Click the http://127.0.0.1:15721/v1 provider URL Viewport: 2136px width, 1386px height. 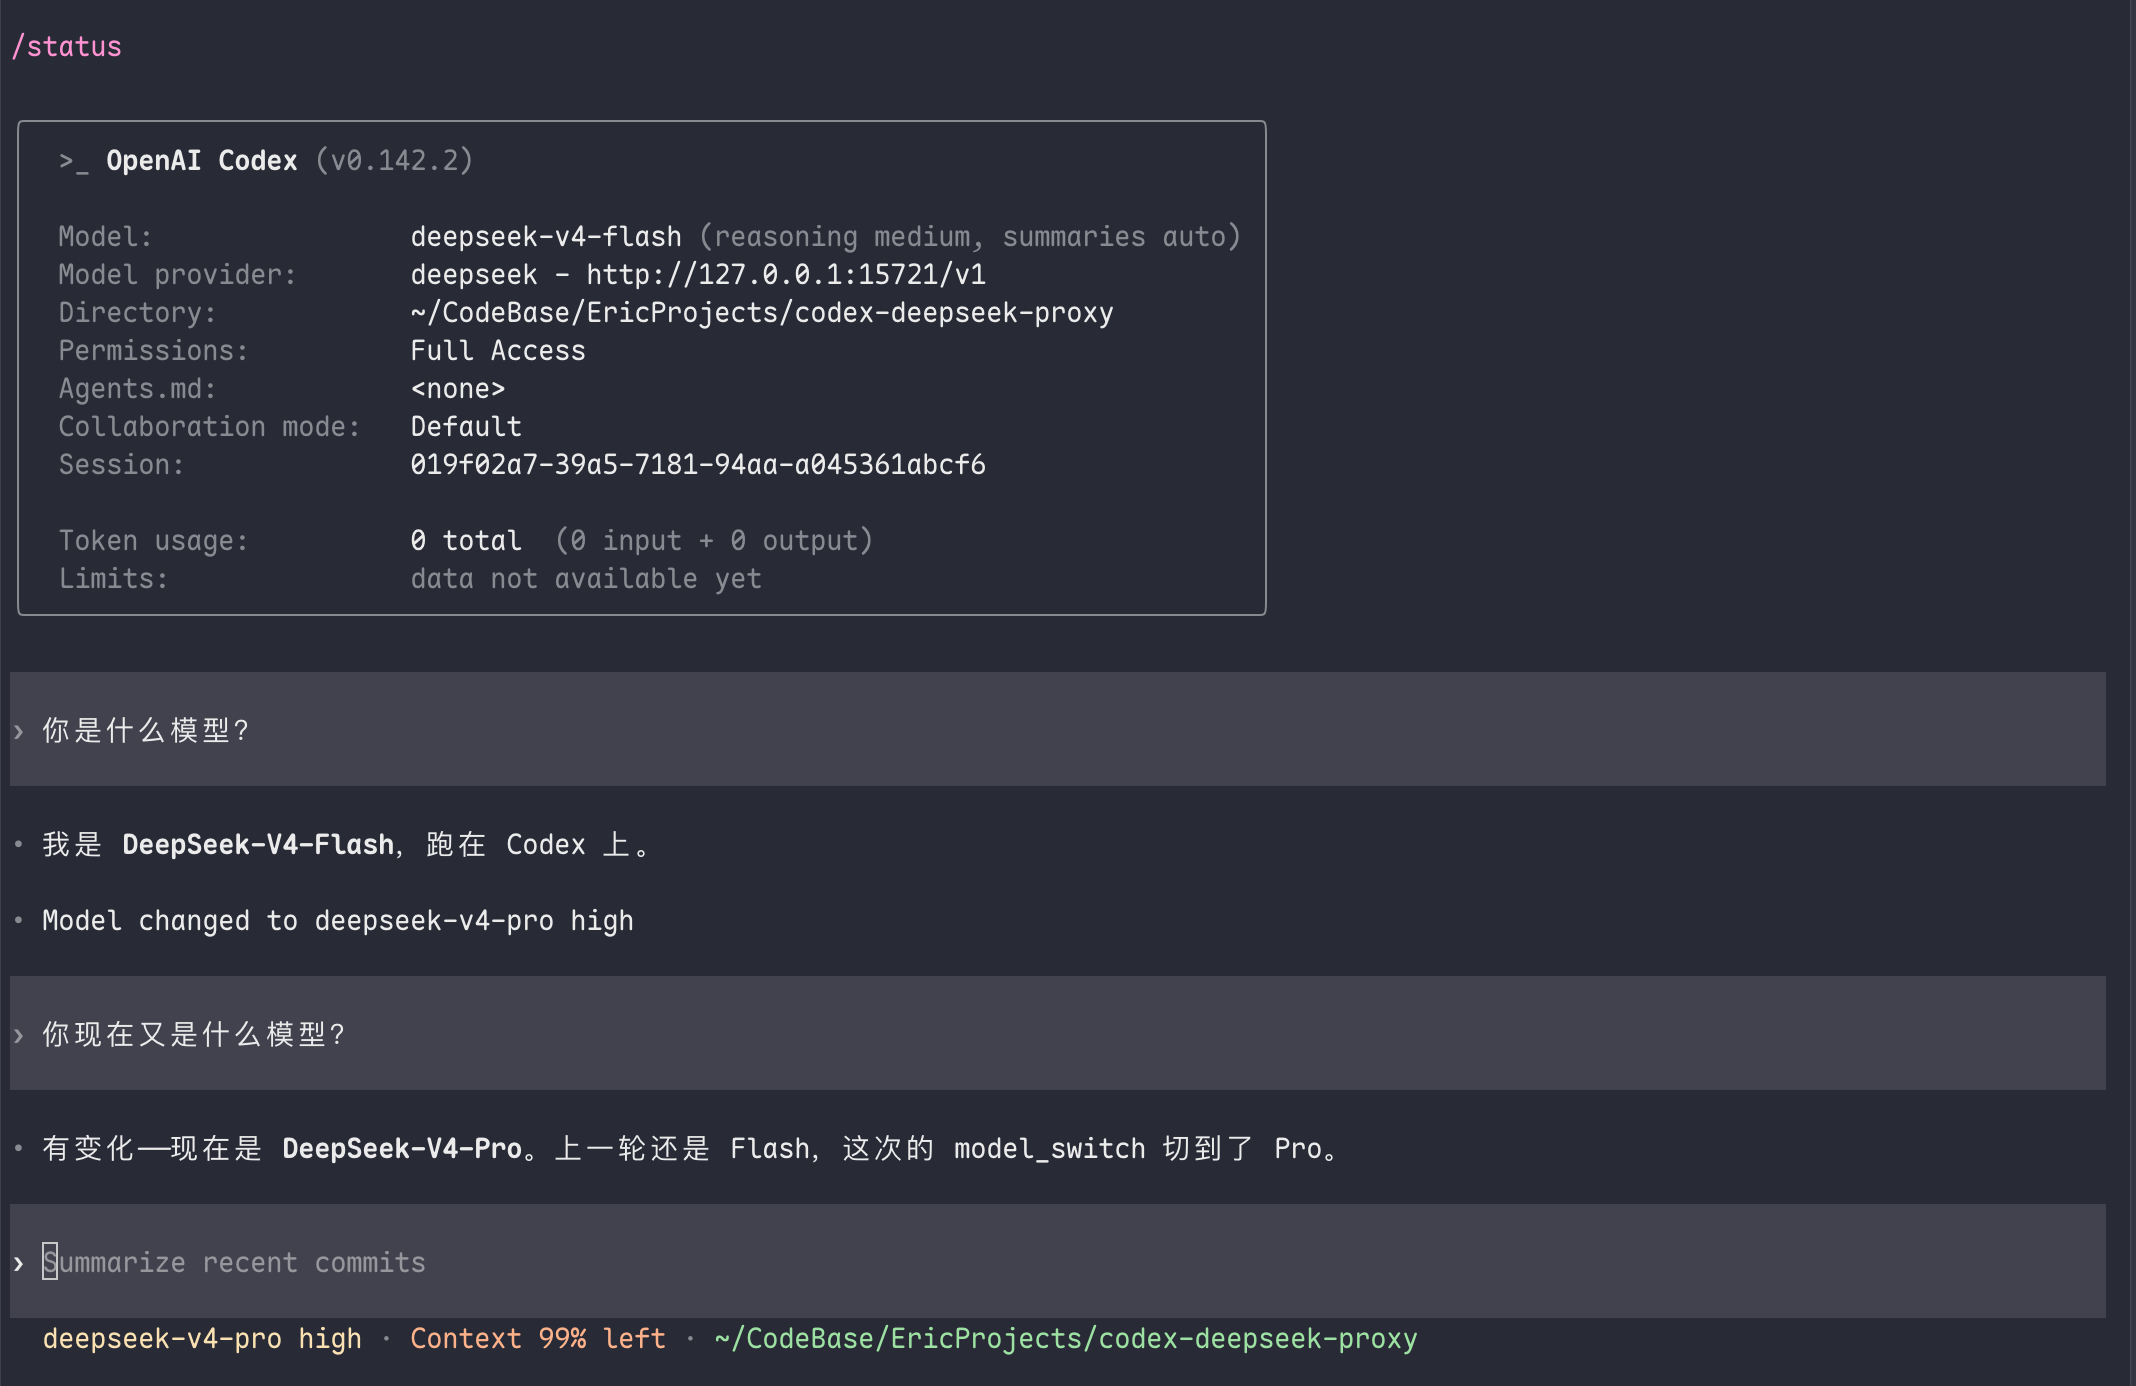786,274
